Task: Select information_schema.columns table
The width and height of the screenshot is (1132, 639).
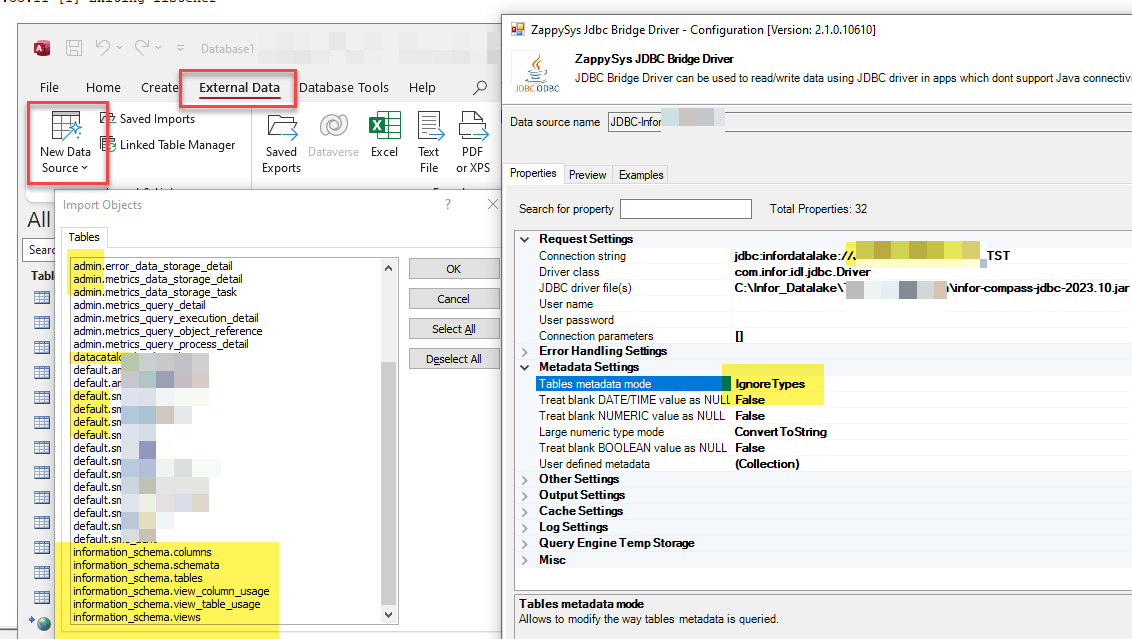Action: [142, 552]
